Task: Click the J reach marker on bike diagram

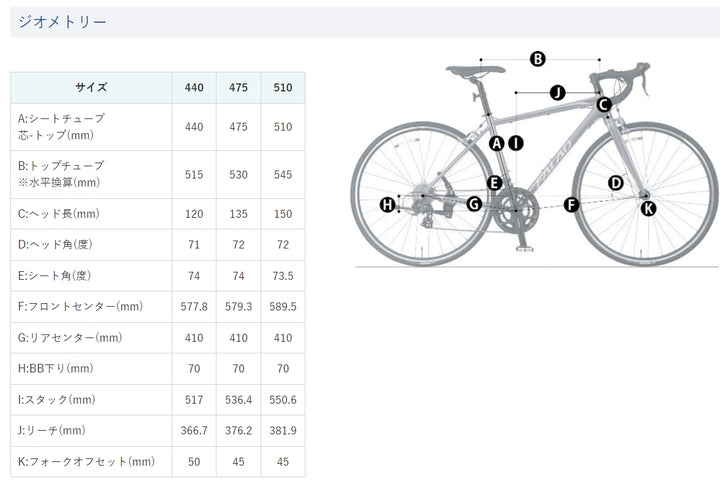Action: point(558,92)
